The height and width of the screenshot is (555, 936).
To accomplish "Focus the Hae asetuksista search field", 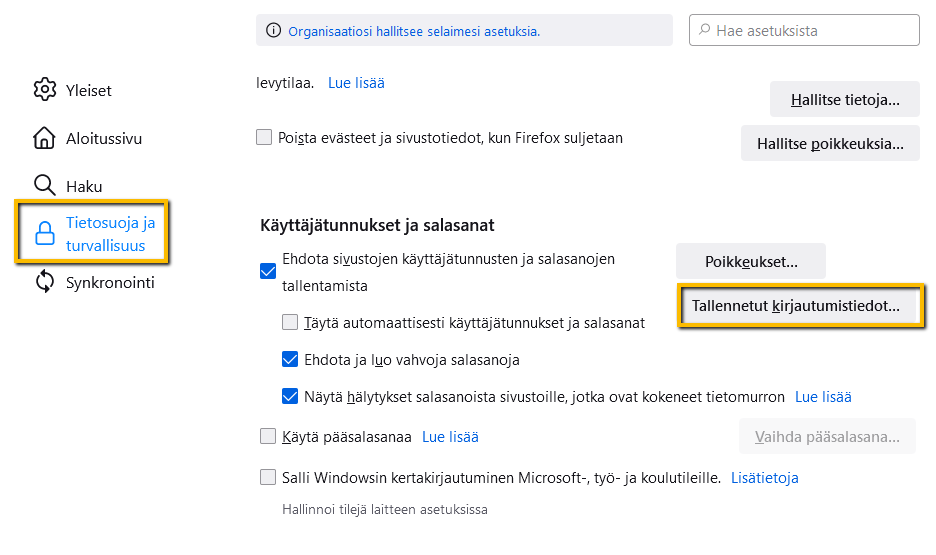I will tap(812, 31).
